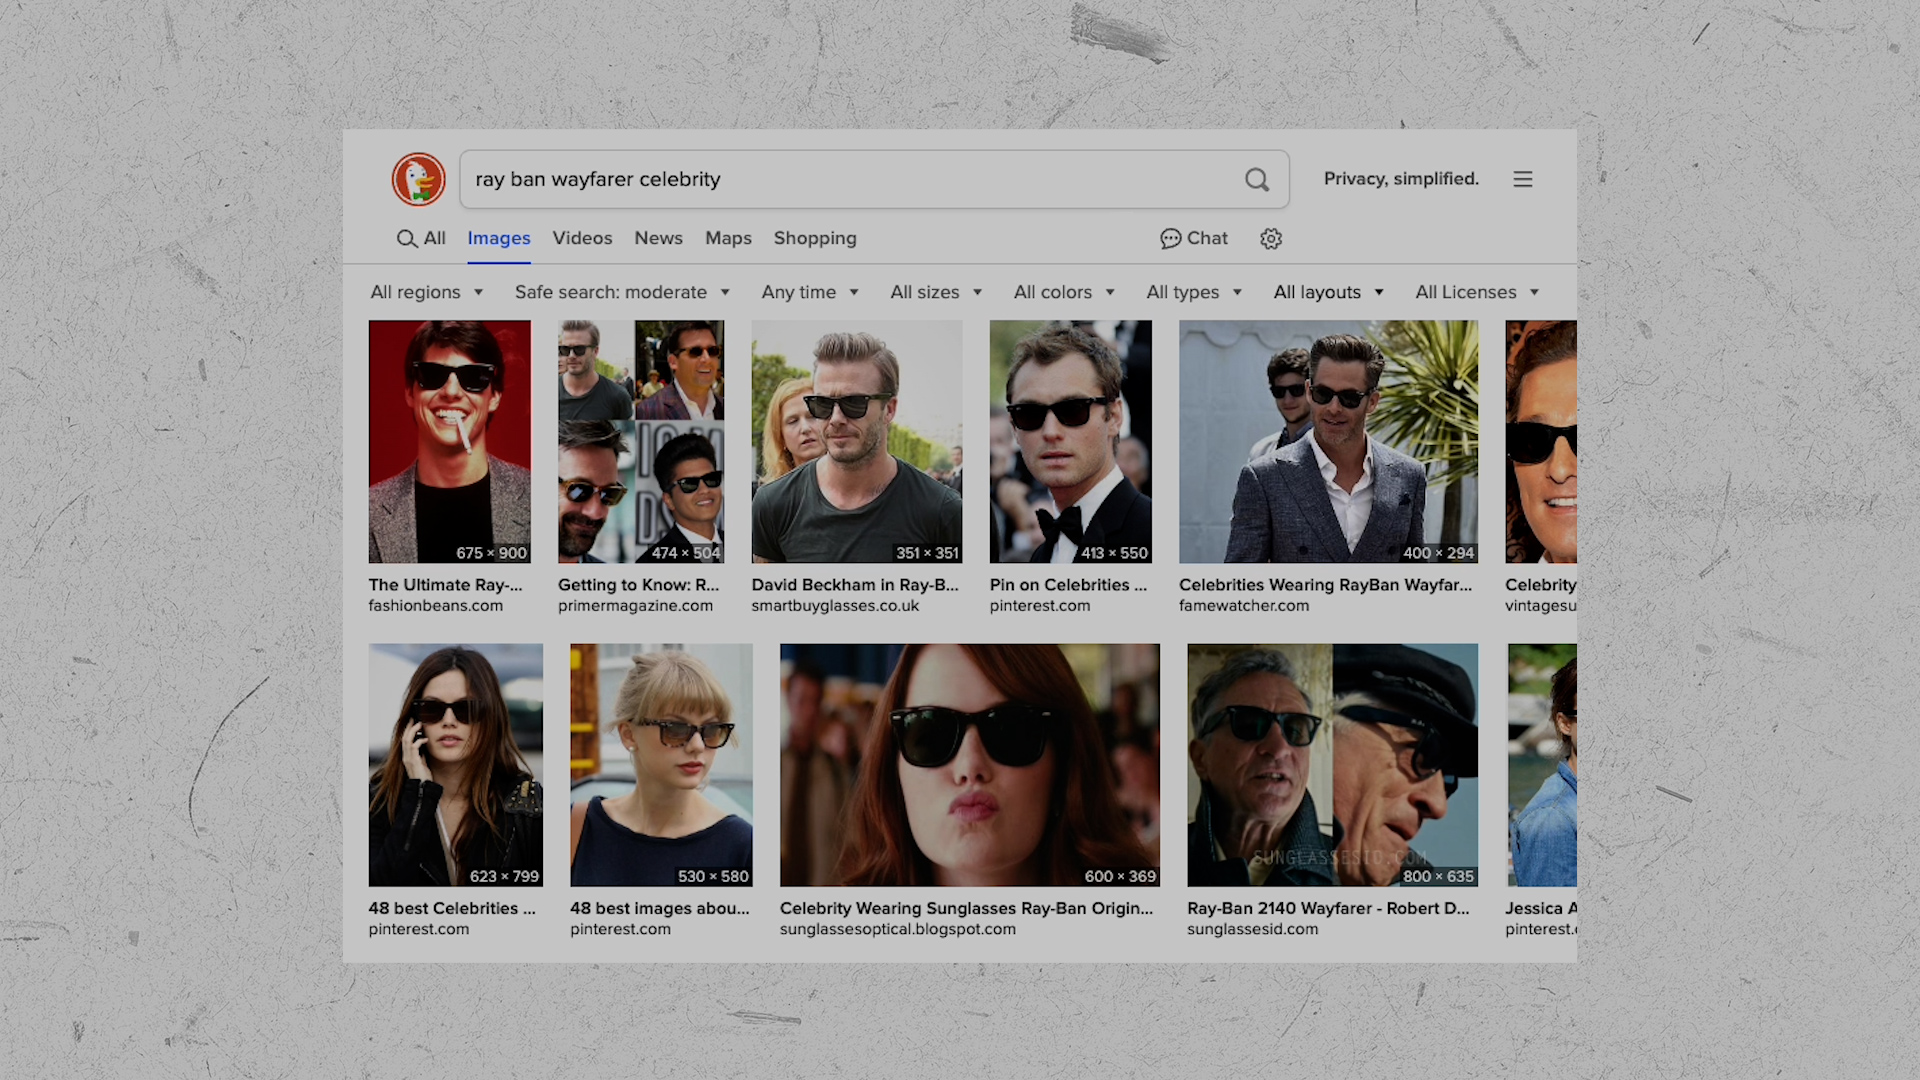Click 'David Beckham in Ray-B...' title
This screenshot has height=1080, width=1920.
(x=855, y=585)
